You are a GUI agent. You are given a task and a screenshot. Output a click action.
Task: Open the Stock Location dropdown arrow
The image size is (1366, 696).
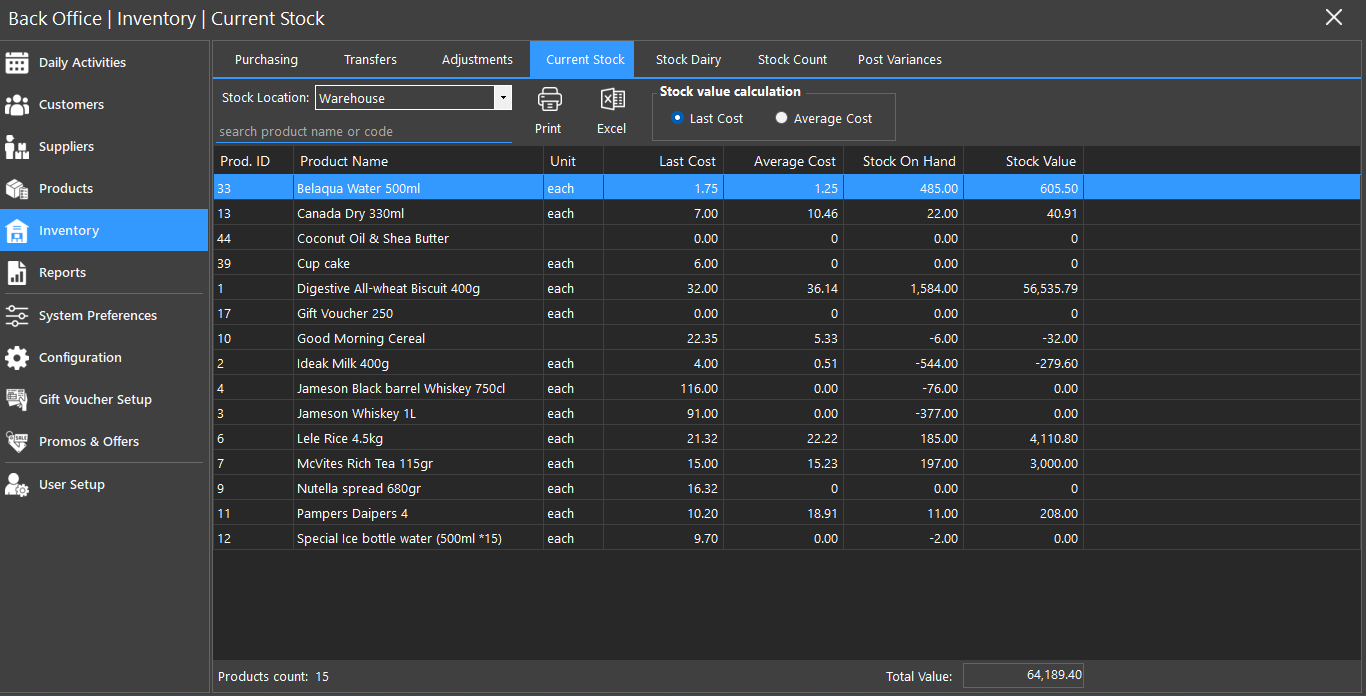(503, 98)
